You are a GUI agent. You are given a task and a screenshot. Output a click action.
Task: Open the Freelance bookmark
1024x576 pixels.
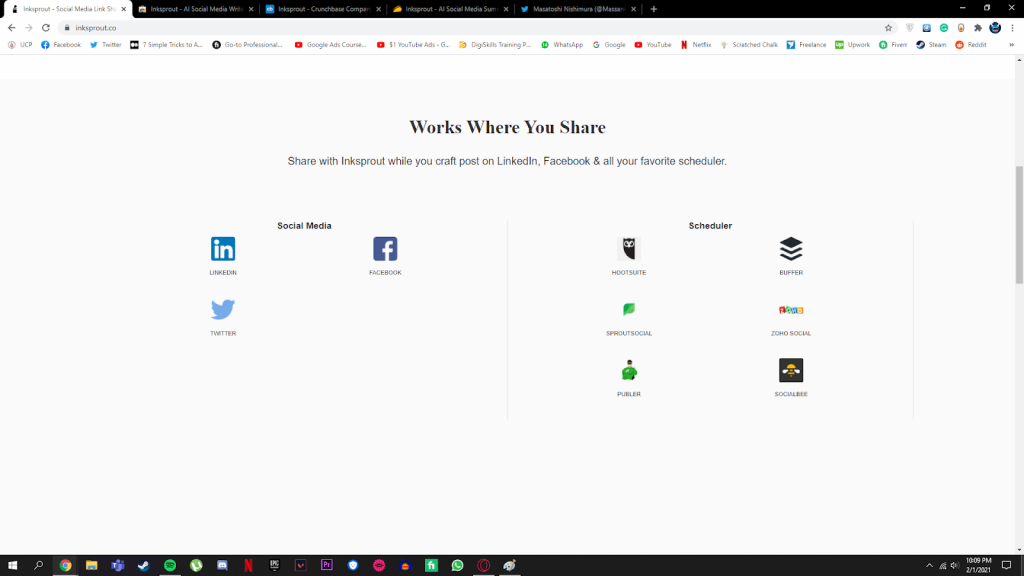[x=806, y=45]
